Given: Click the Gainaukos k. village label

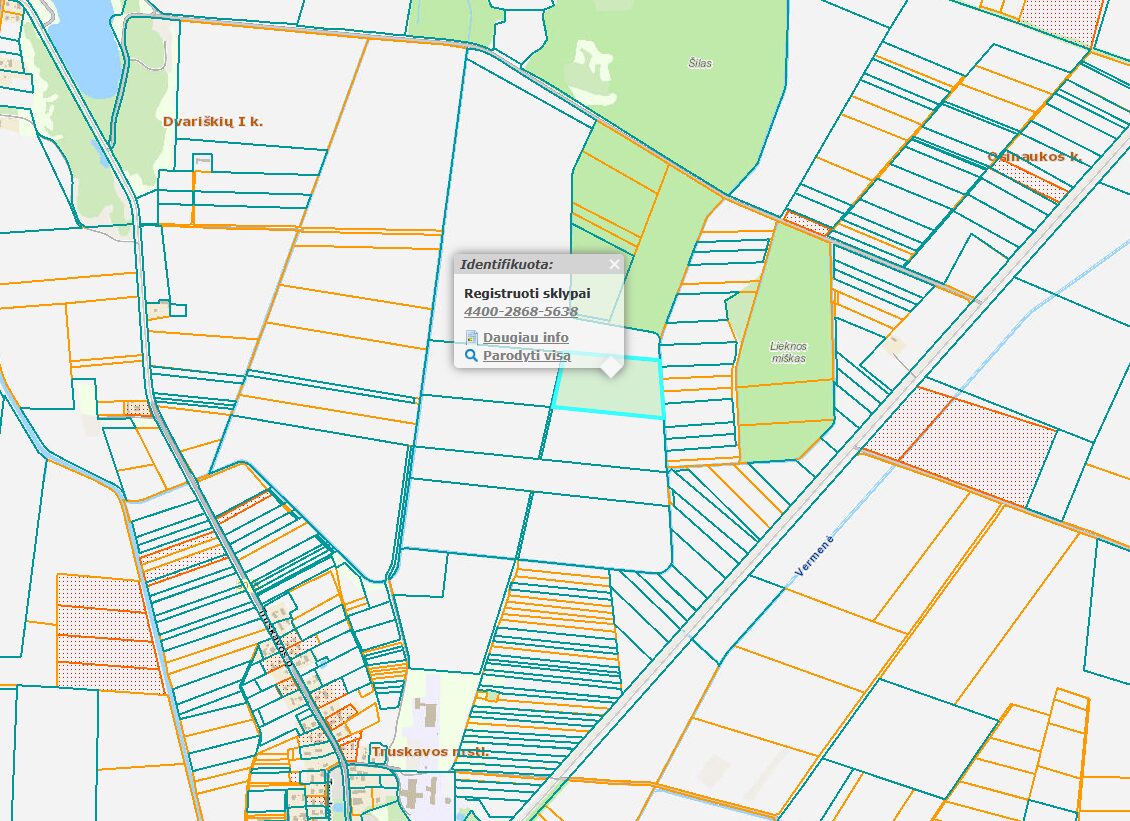Looking at the screenshot, I should [1034, 157].
